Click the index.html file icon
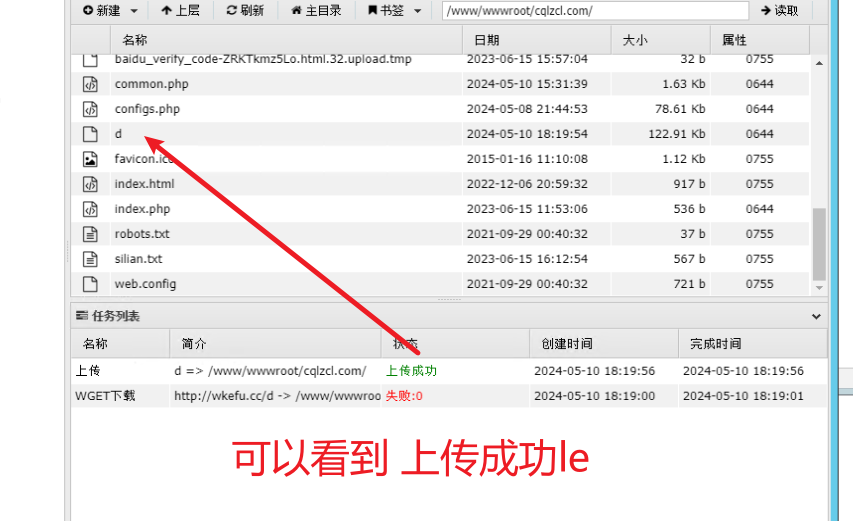Viewport: 853px width, 521px height. [90, 184]
